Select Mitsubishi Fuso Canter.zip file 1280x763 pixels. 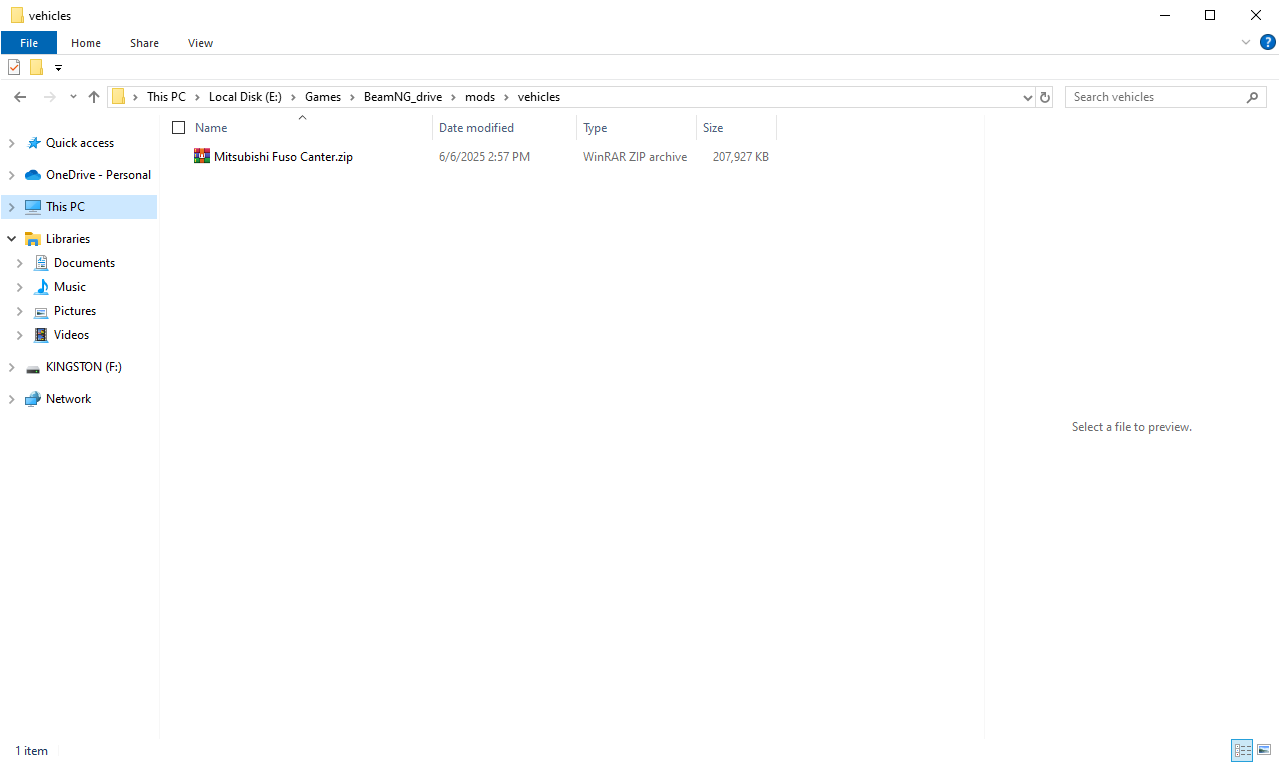[283, 157]
